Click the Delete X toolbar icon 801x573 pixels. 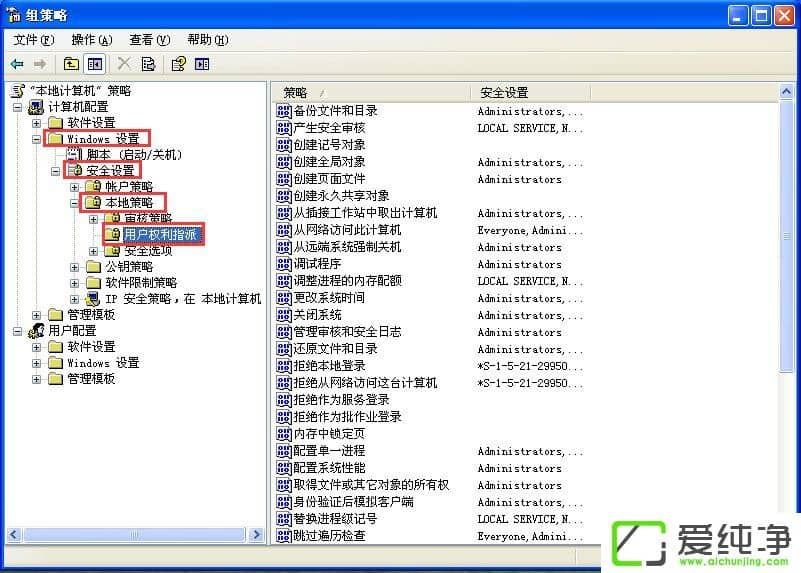coord(124,64)
